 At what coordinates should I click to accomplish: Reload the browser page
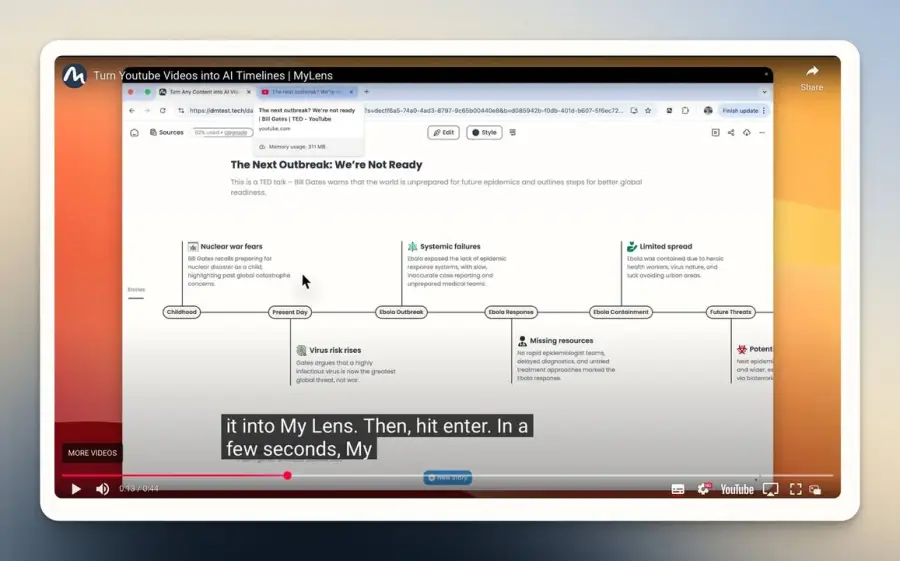pyautogui.click(x=163, y=111)
